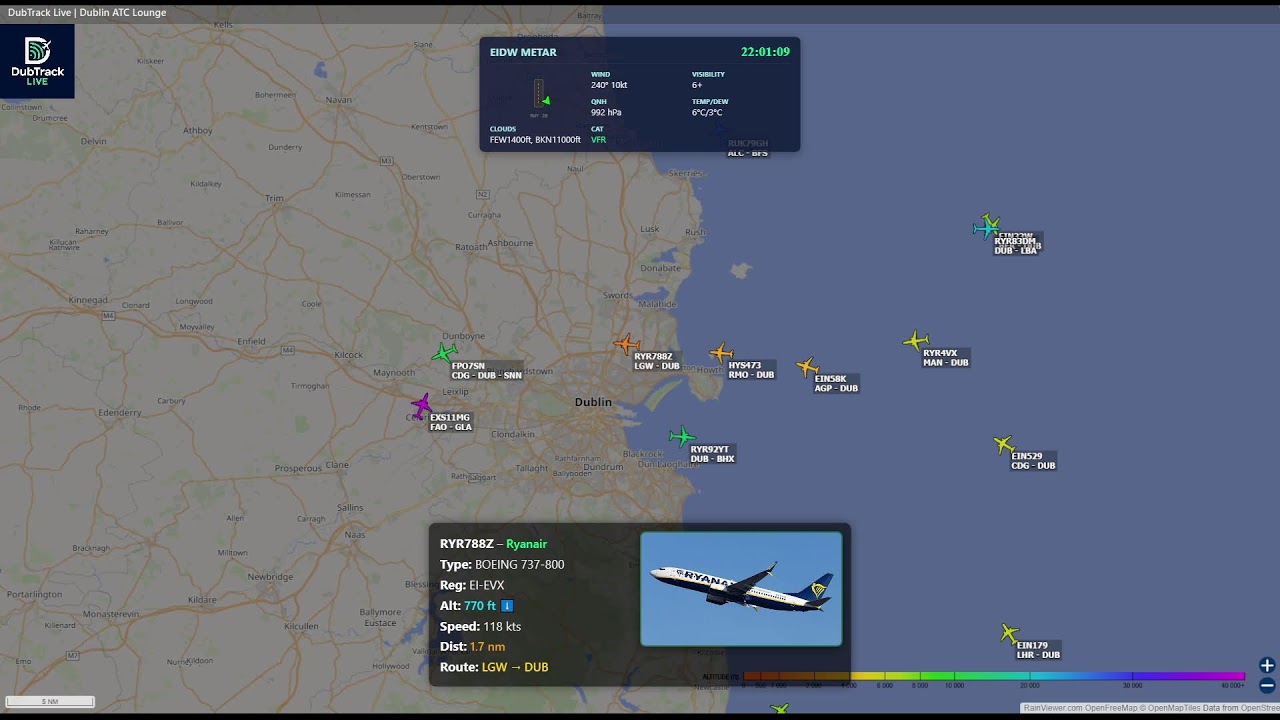Screen dimensions: 1280x720
Task: Click the 10 000 green section of altitude legend
Action: (x=953, y=677)
